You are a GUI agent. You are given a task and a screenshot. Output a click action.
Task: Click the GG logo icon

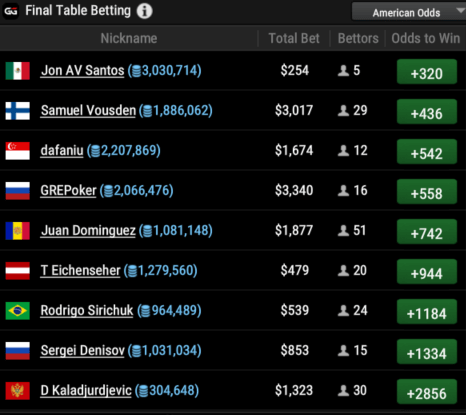tap(11, 11)
